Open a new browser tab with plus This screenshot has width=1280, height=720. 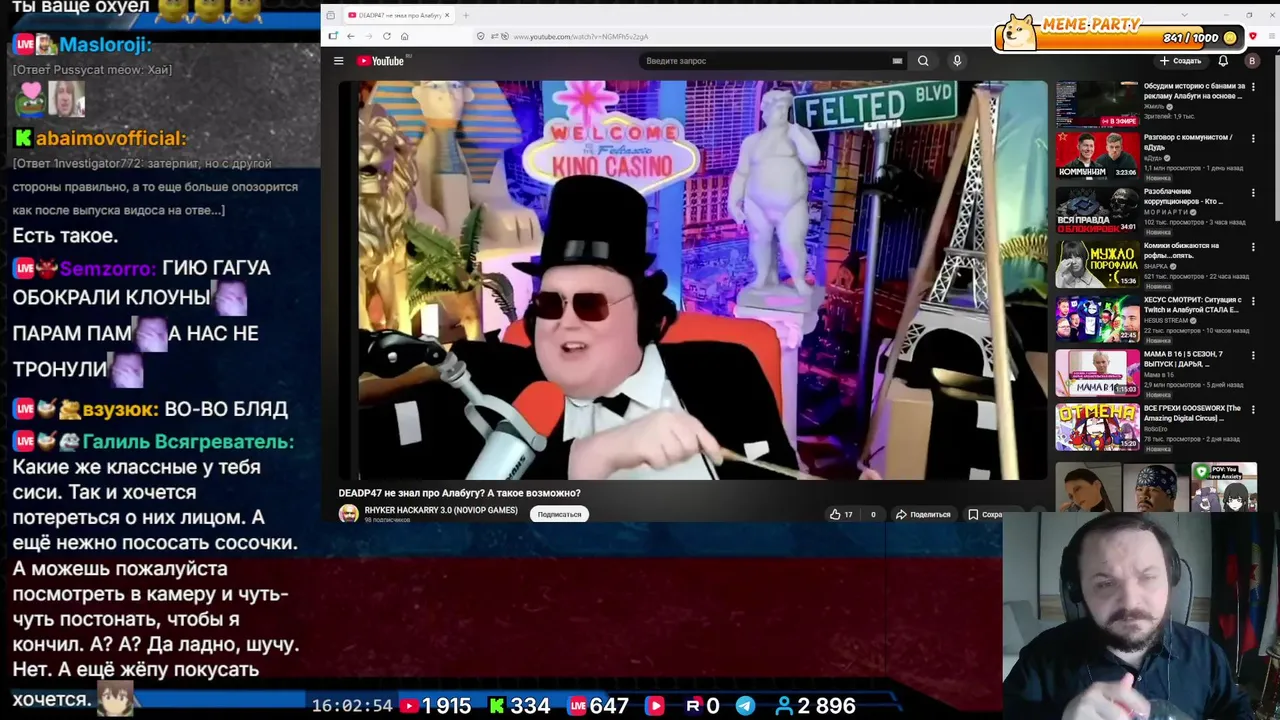coord(466,15)
